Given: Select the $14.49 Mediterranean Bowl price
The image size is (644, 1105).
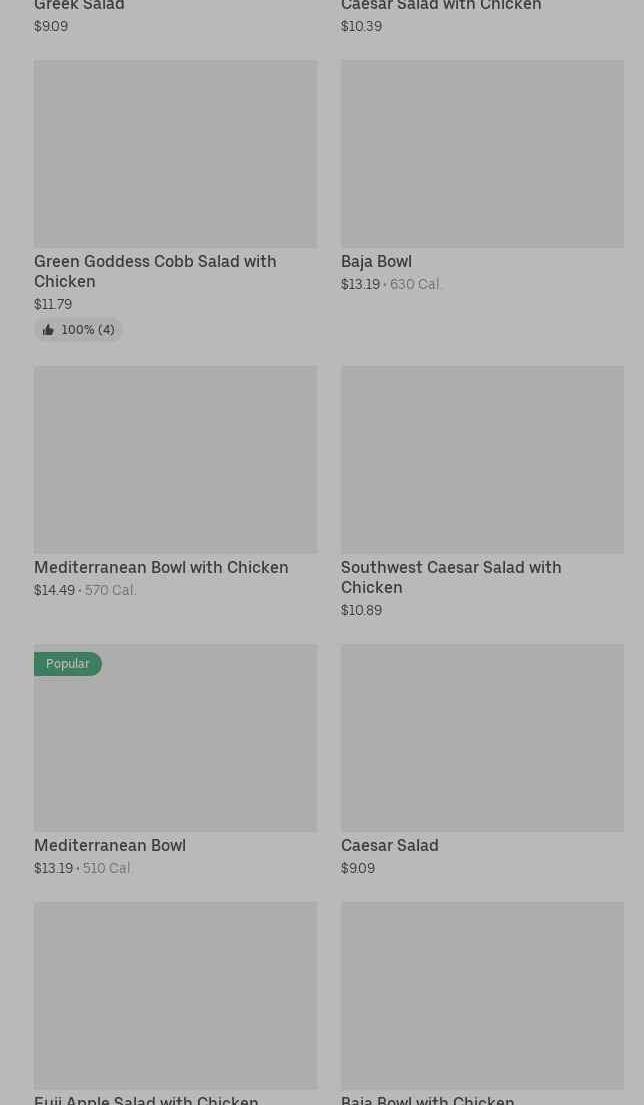Looking at the screenshot, I should [54, 591].
